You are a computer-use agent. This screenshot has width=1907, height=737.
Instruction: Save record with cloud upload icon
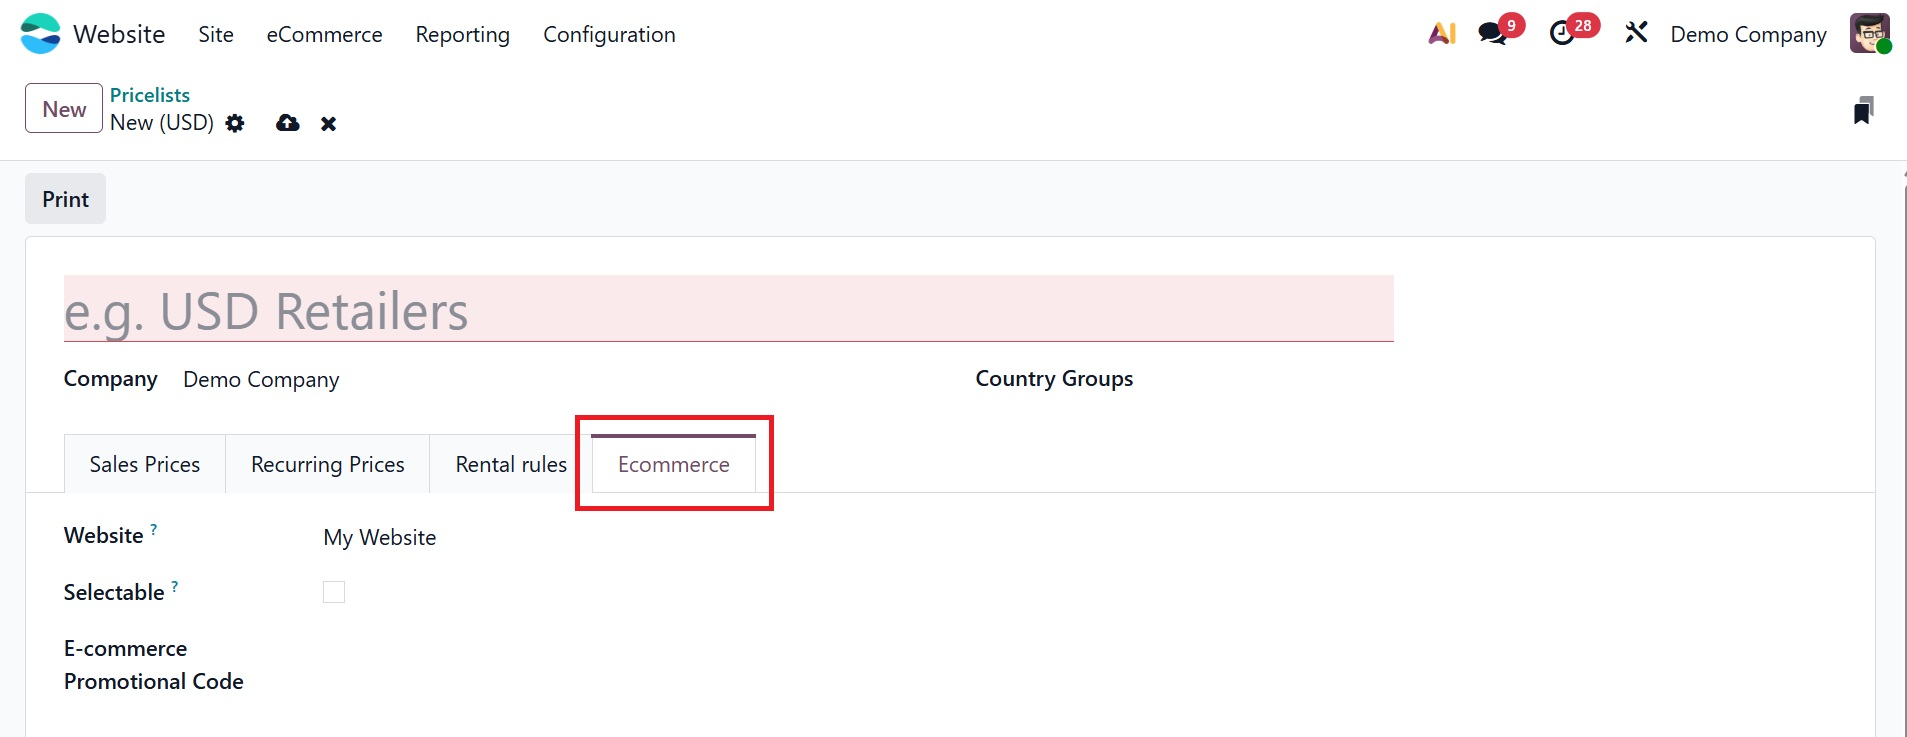coord(288,123)
